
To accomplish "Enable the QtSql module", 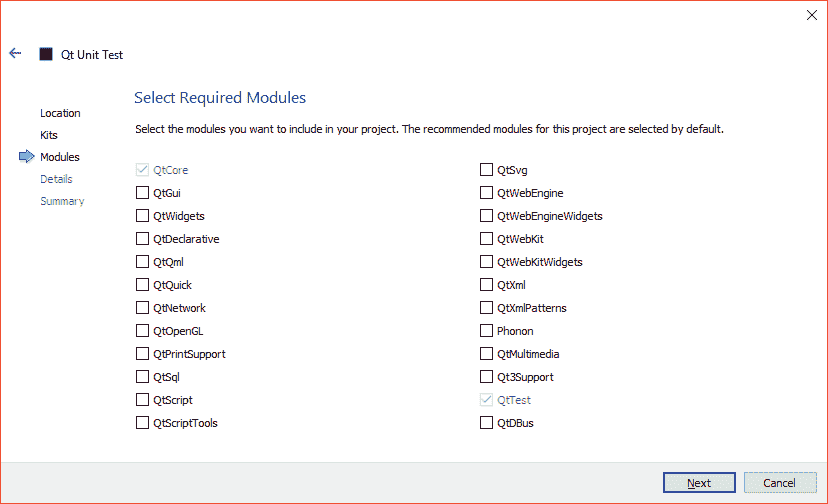I will pos(142,377).
